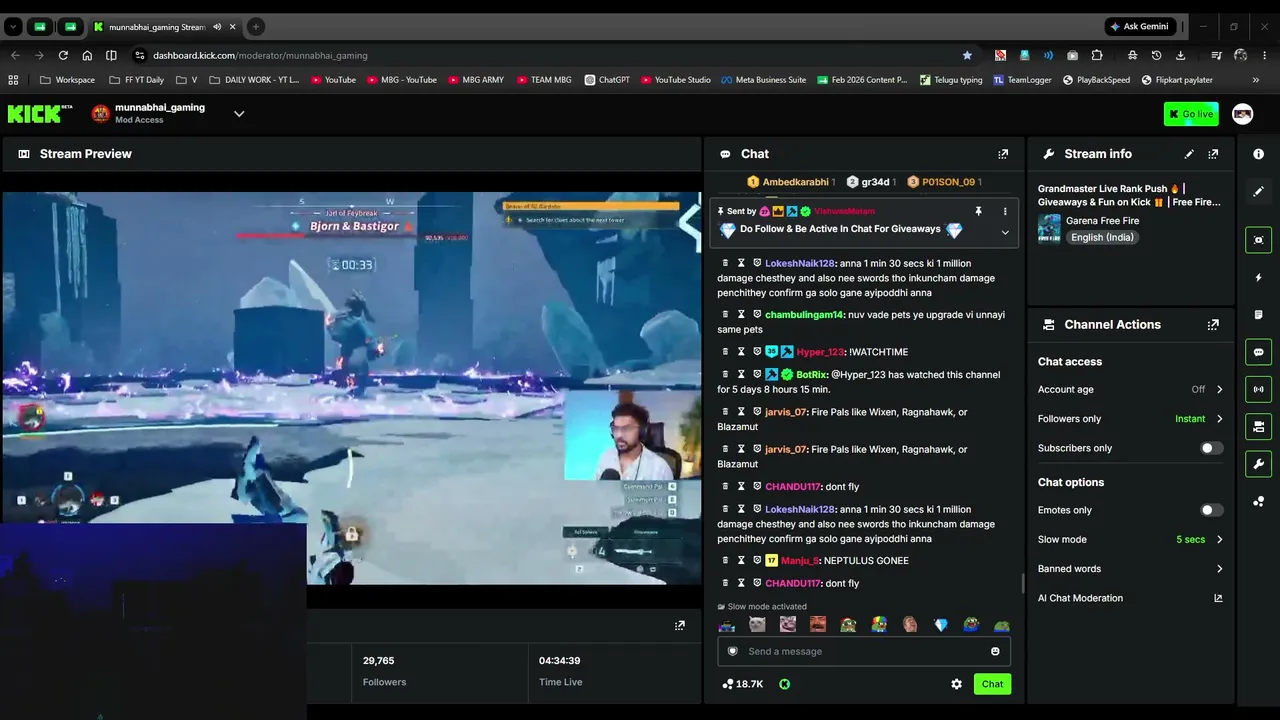Click the green Chat send button
1280x720 pixels.
[x=992, y=684]
